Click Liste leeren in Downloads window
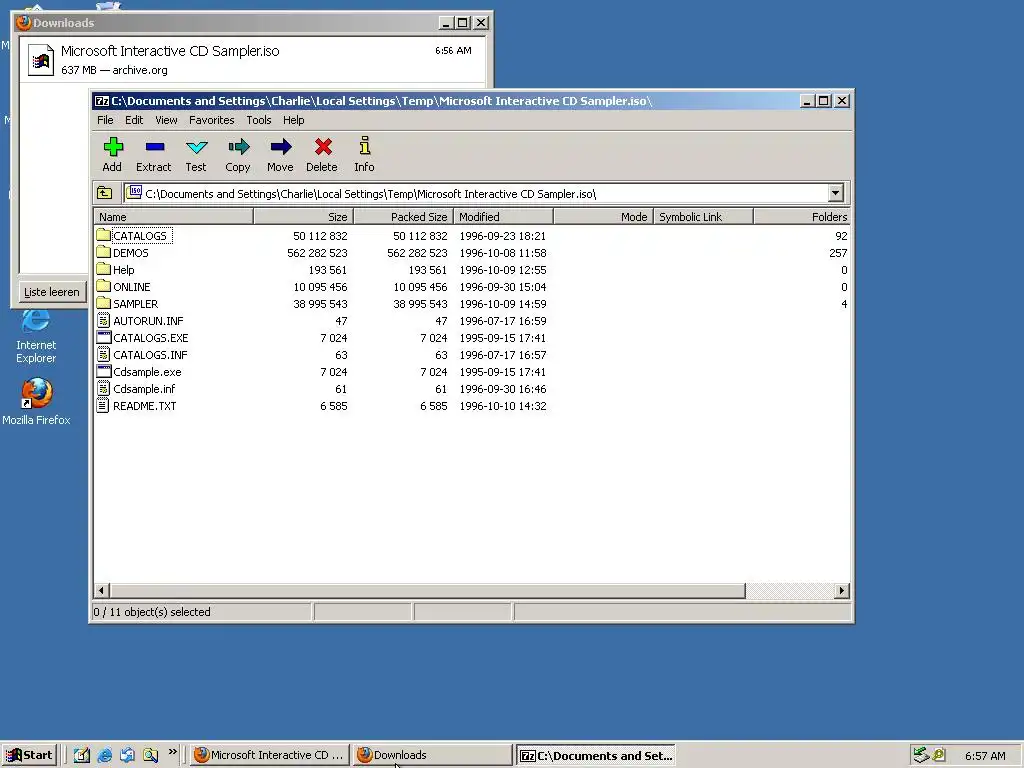The height and width of the screenshot is (768, 1024). [52, 292]
